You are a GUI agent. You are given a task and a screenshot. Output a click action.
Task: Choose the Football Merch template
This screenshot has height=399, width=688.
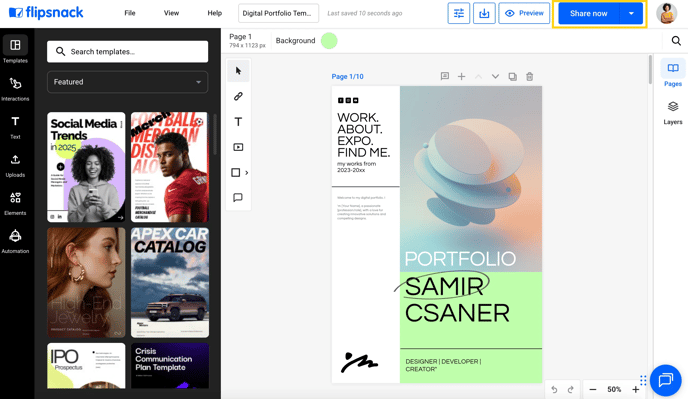pyautogui.click(x=170, y=167)
